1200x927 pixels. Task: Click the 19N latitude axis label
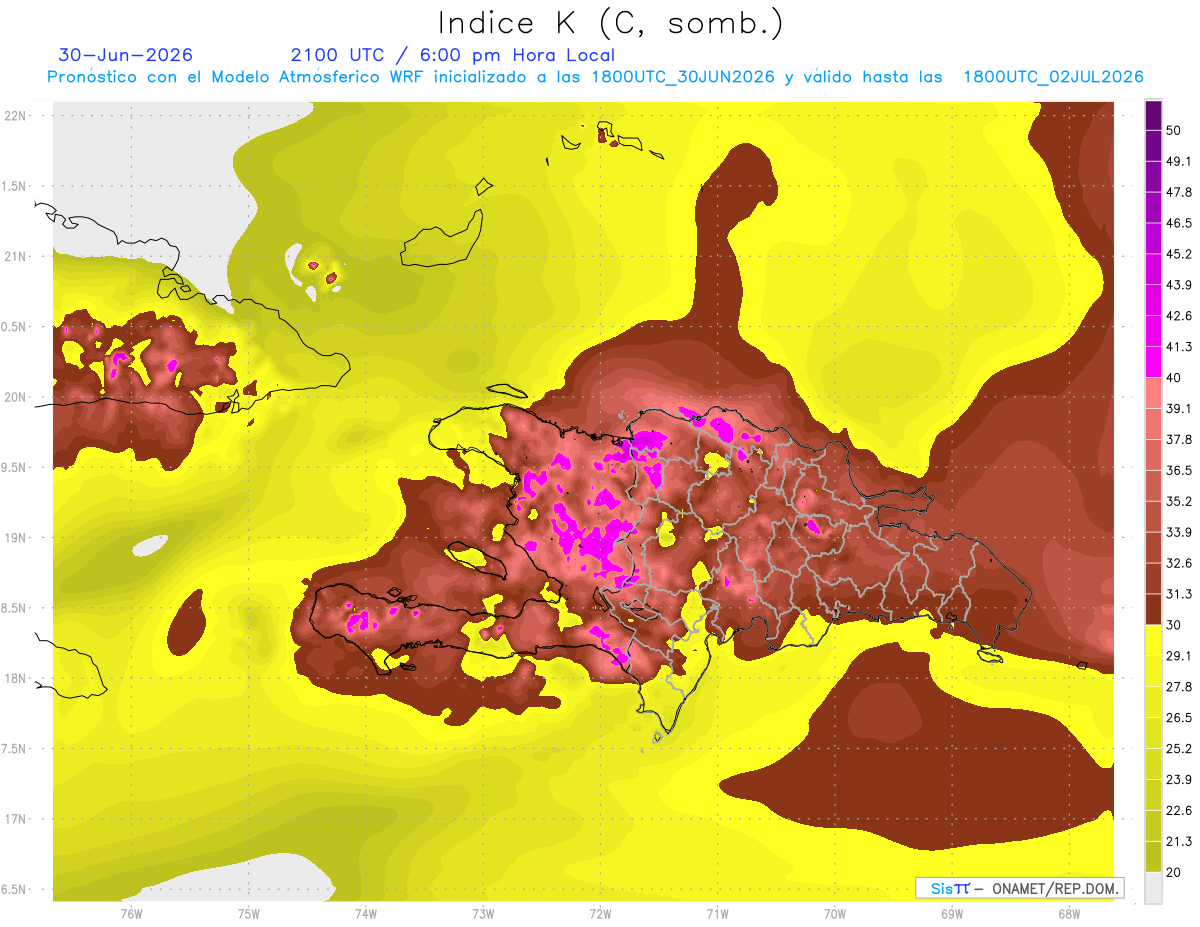pos(15,537)
